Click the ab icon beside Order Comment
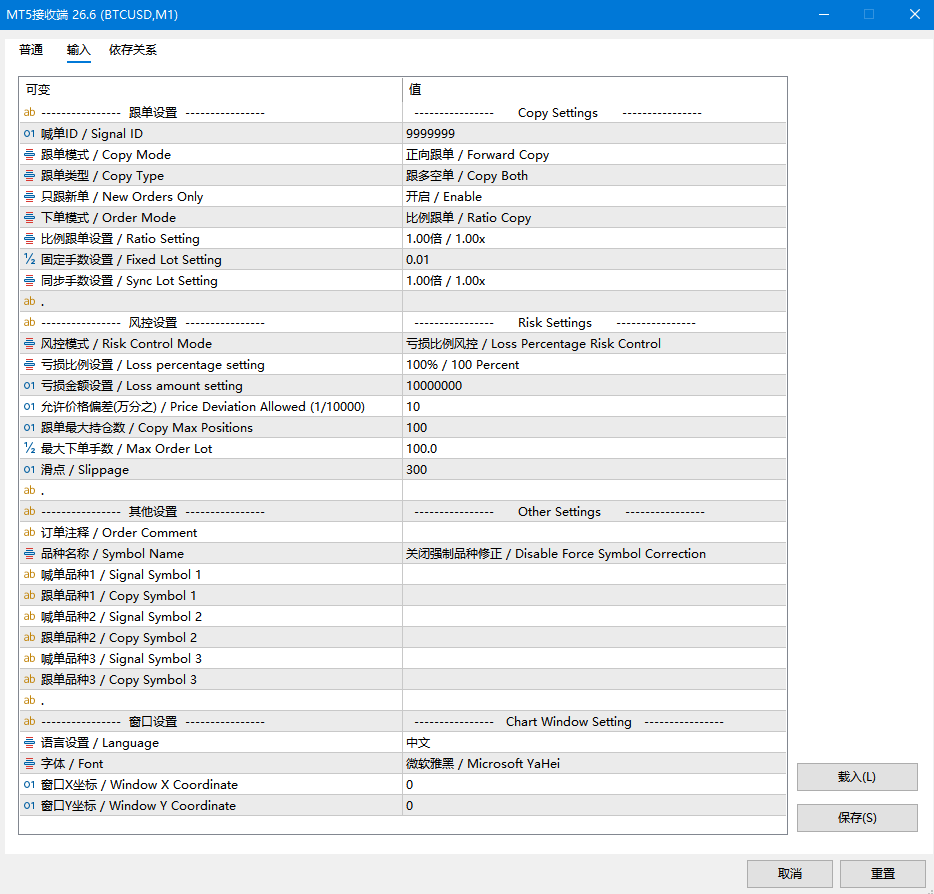Screen dimensions: 934x894 29,532
